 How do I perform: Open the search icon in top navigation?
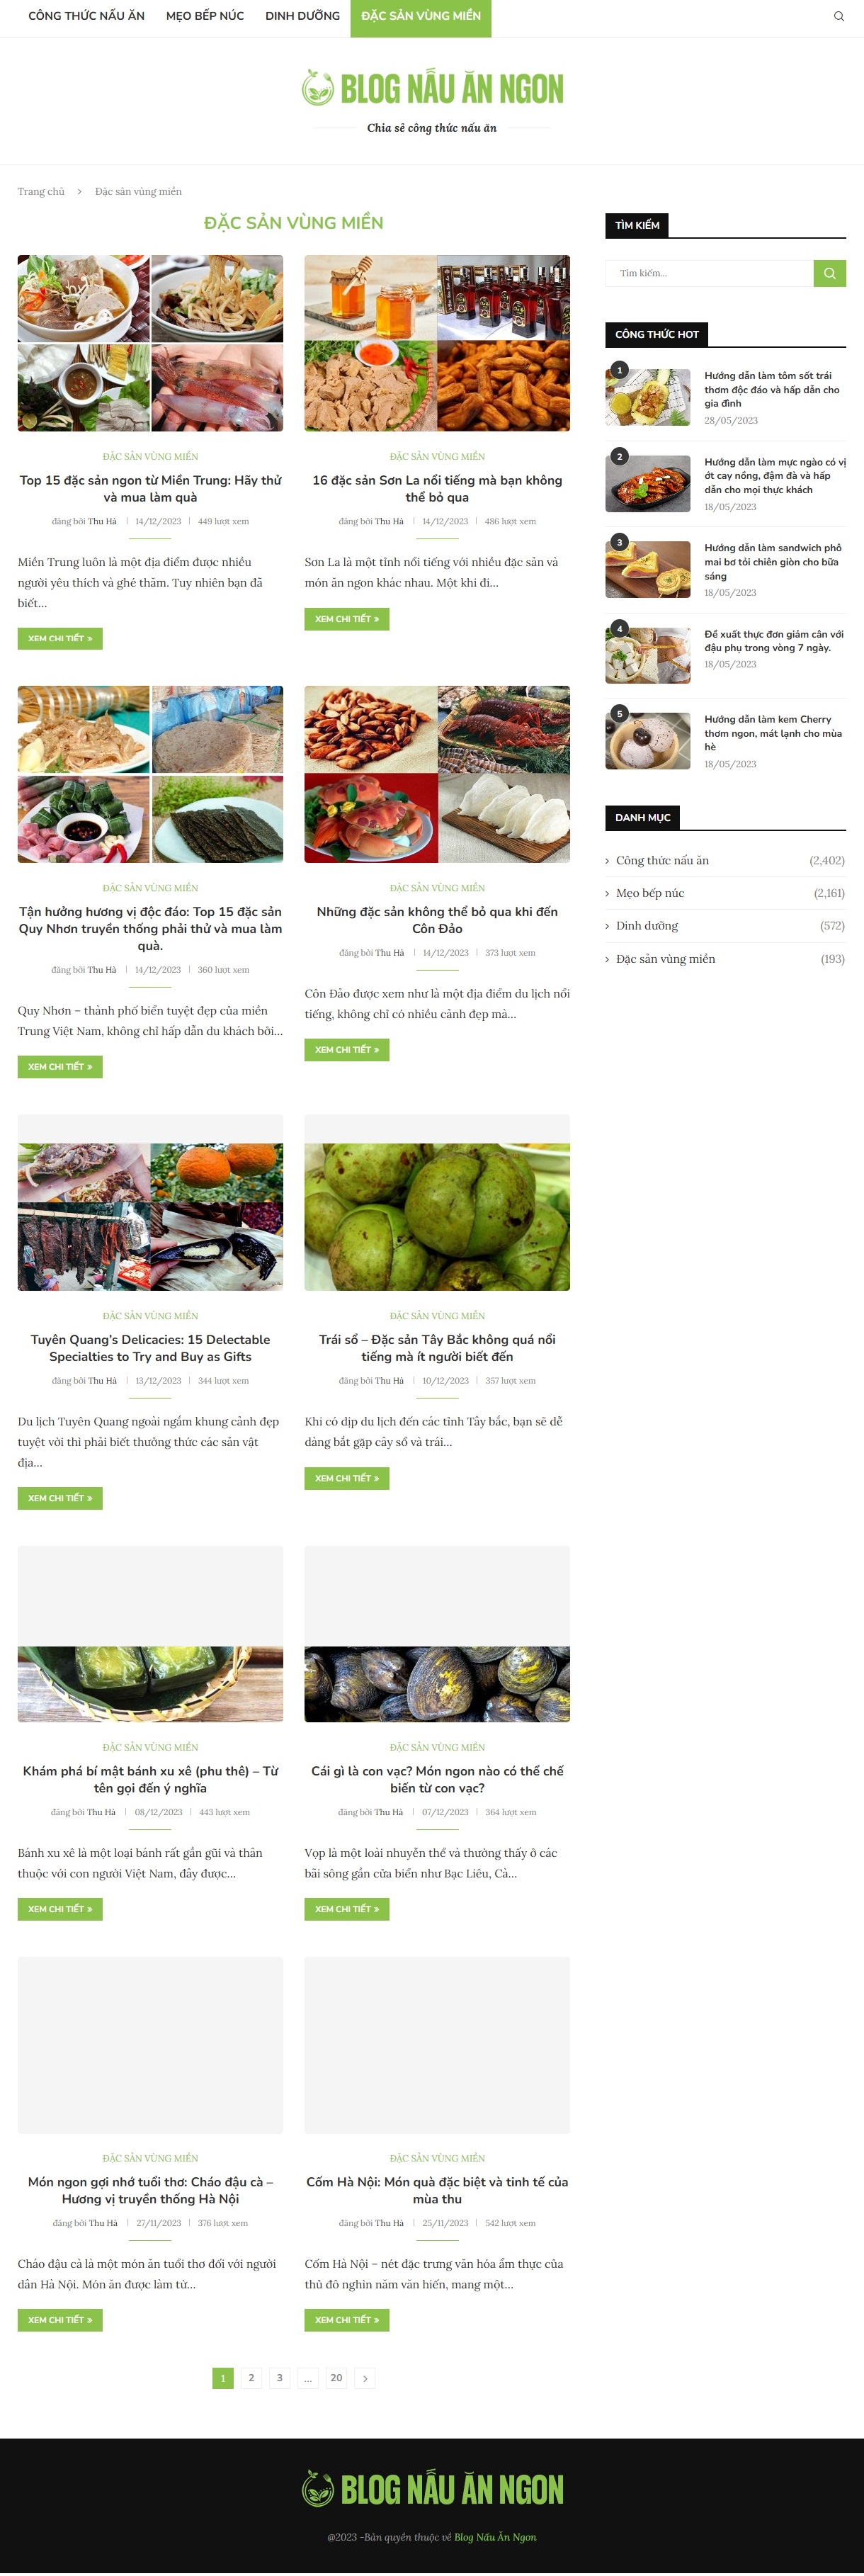pos(838,16)
